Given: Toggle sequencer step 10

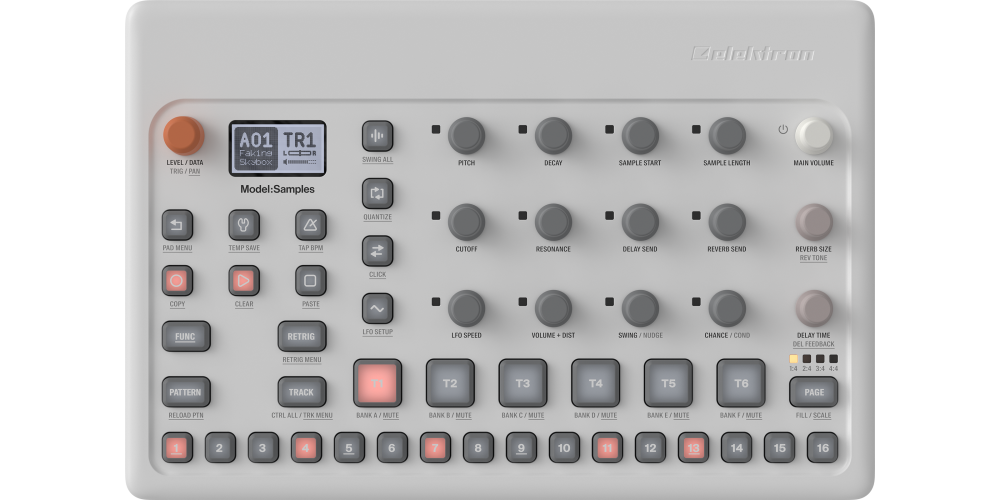Looking at the screenshot, I should coord(564,448).
